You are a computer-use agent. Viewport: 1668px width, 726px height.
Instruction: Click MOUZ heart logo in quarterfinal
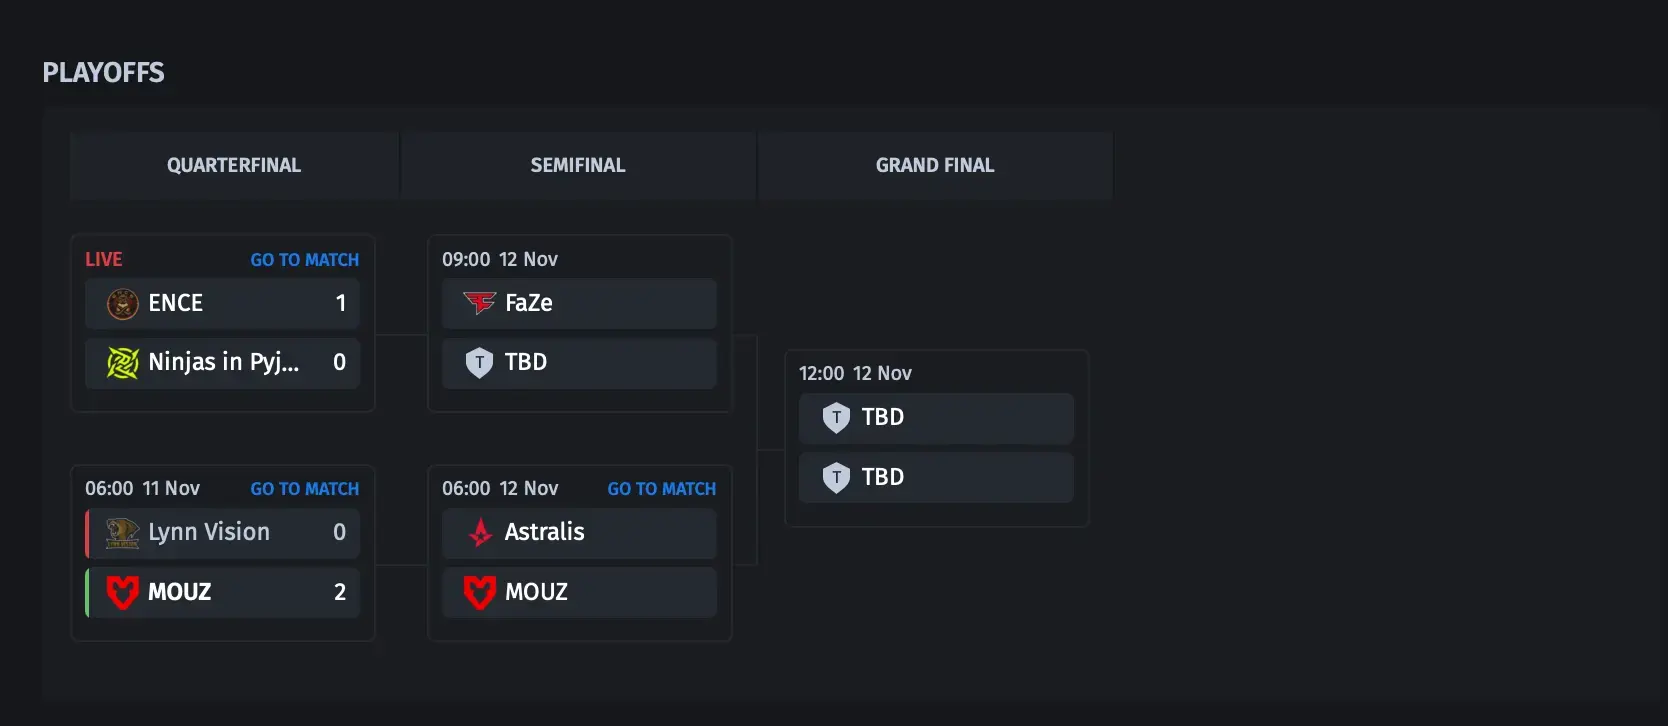pos(123,592)
